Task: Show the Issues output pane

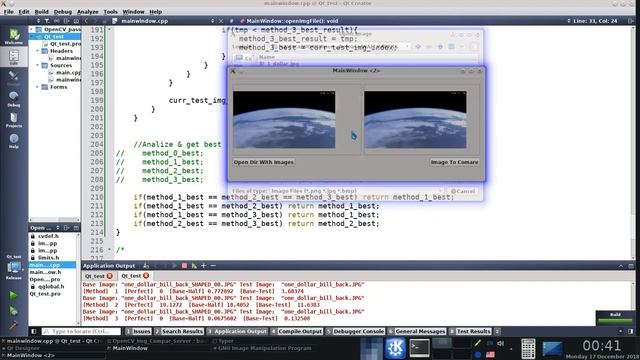Action: (x=138, y=331)
